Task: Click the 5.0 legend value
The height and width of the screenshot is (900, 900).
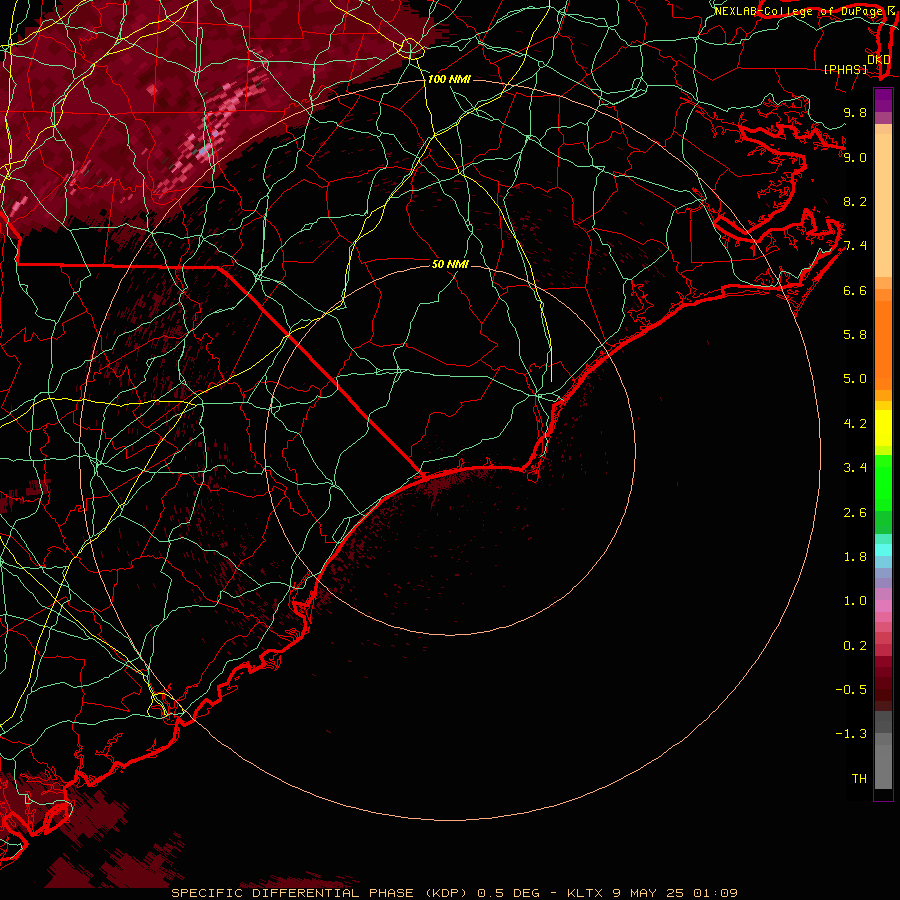Action: [x=855, y=379]
